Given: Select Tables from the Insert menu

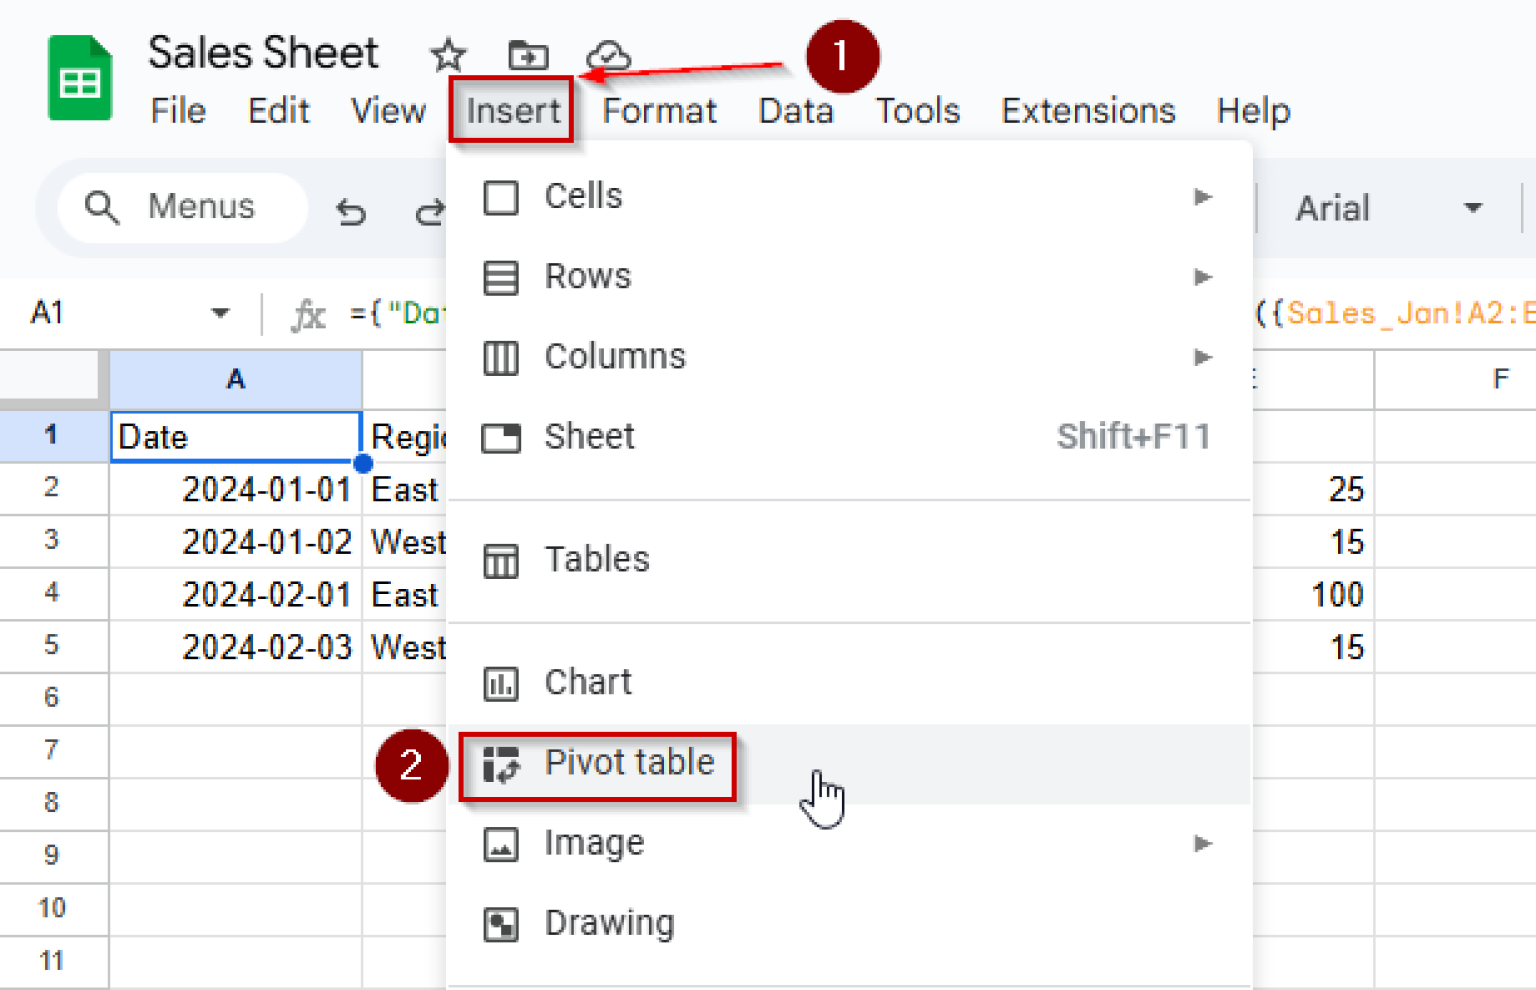Looking at the screenshot, I should click(x=597, y=560).
